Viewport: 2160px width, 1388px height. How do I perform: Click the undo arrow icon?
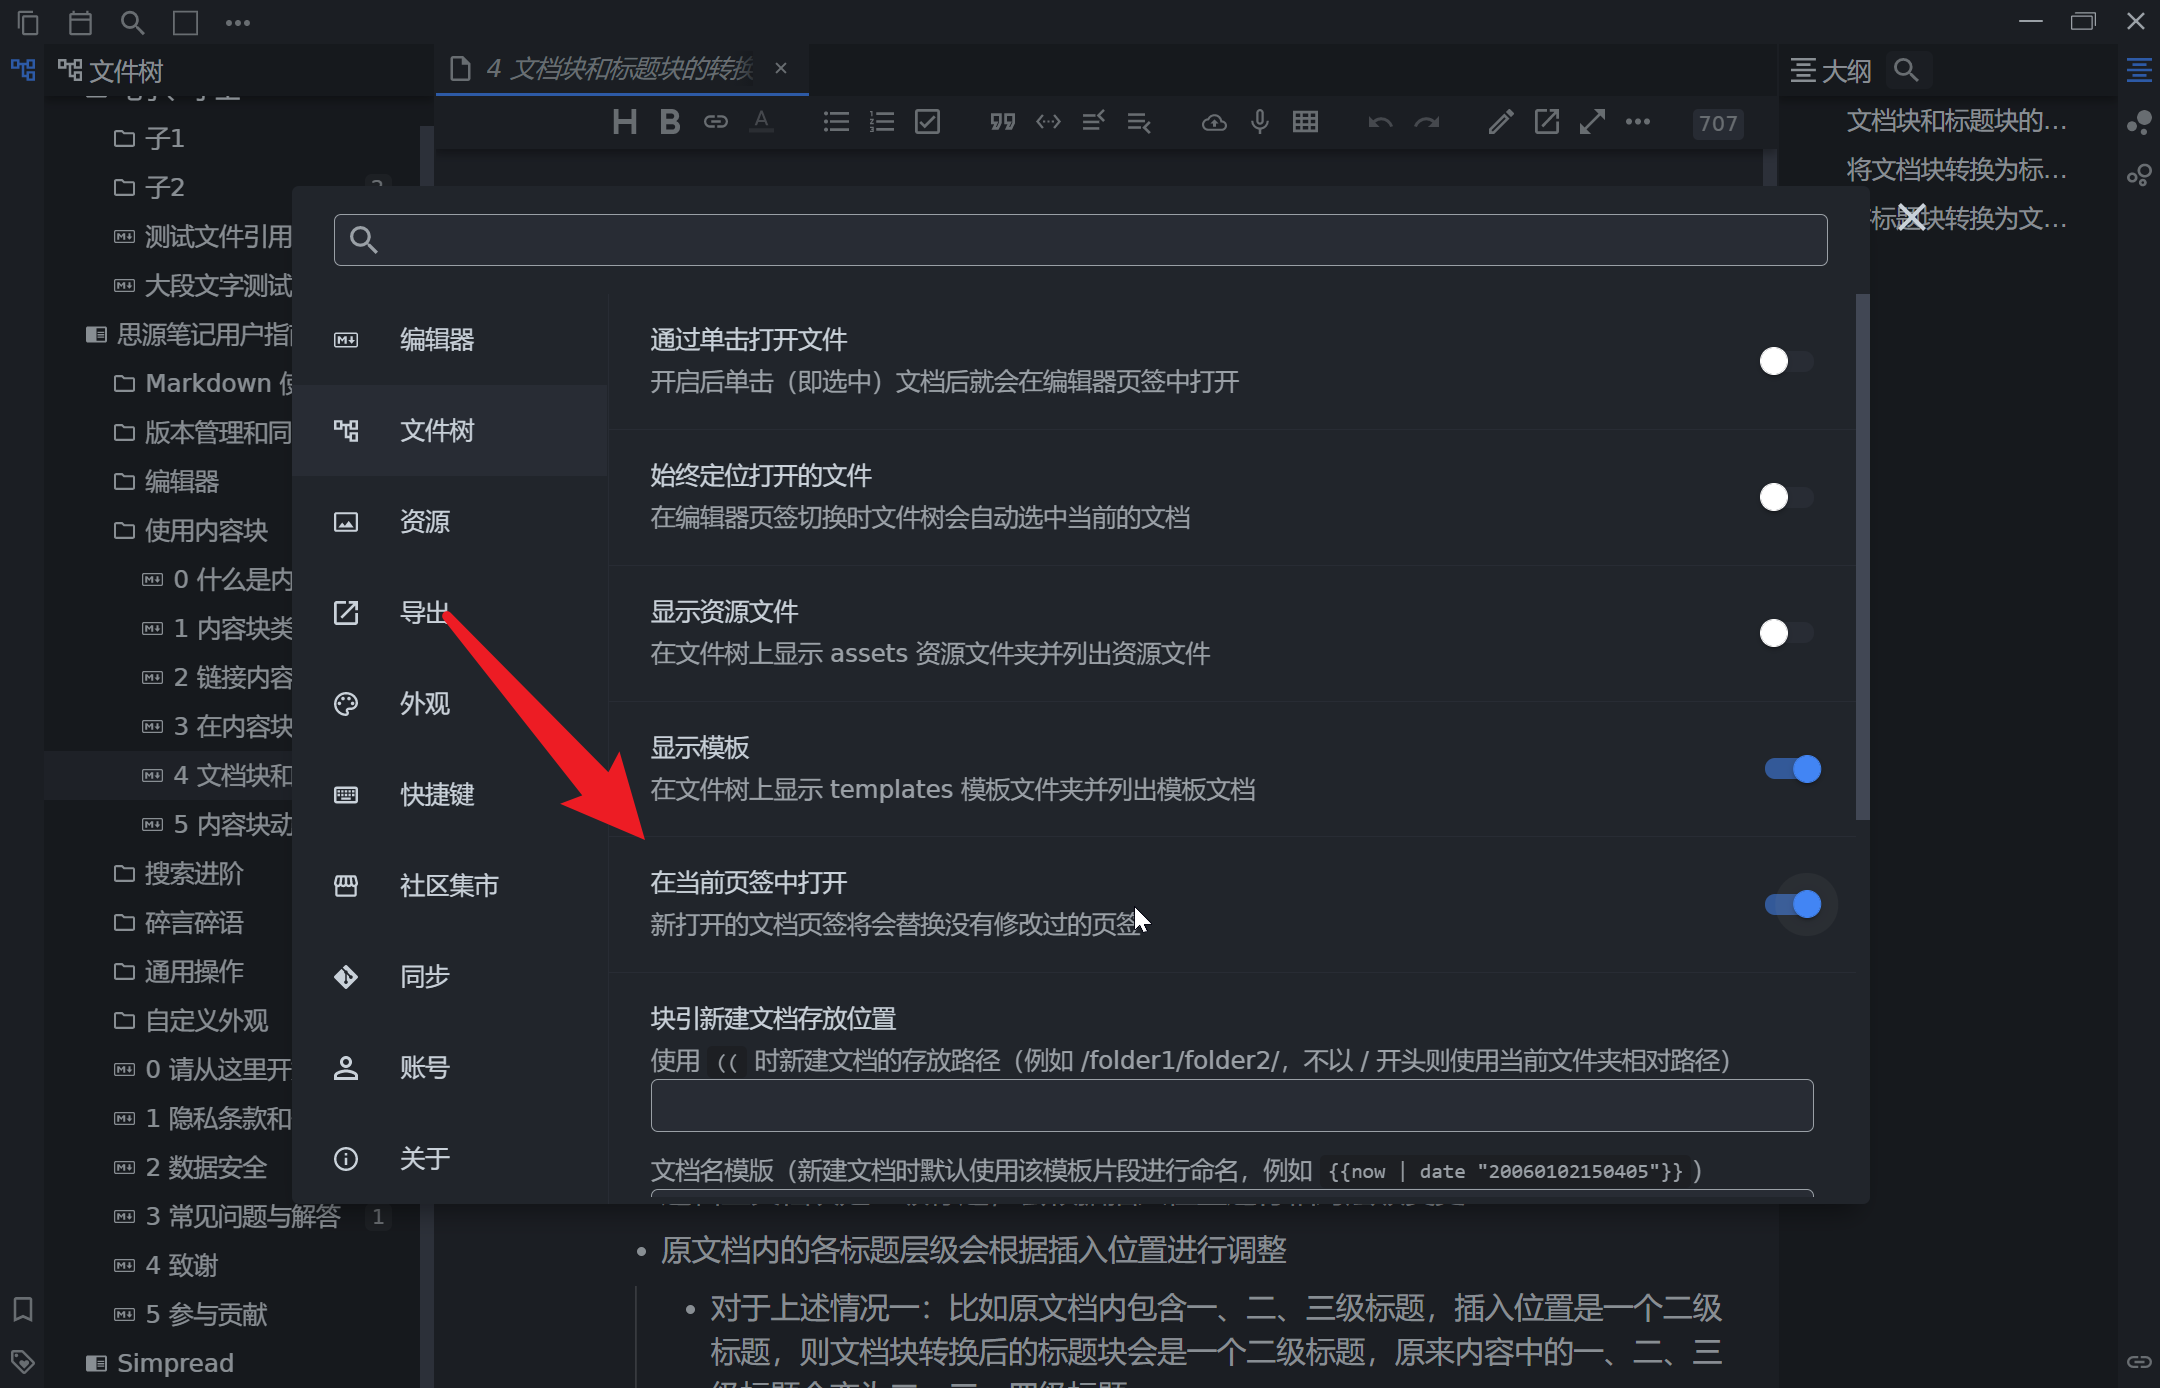click(1380, 122)
